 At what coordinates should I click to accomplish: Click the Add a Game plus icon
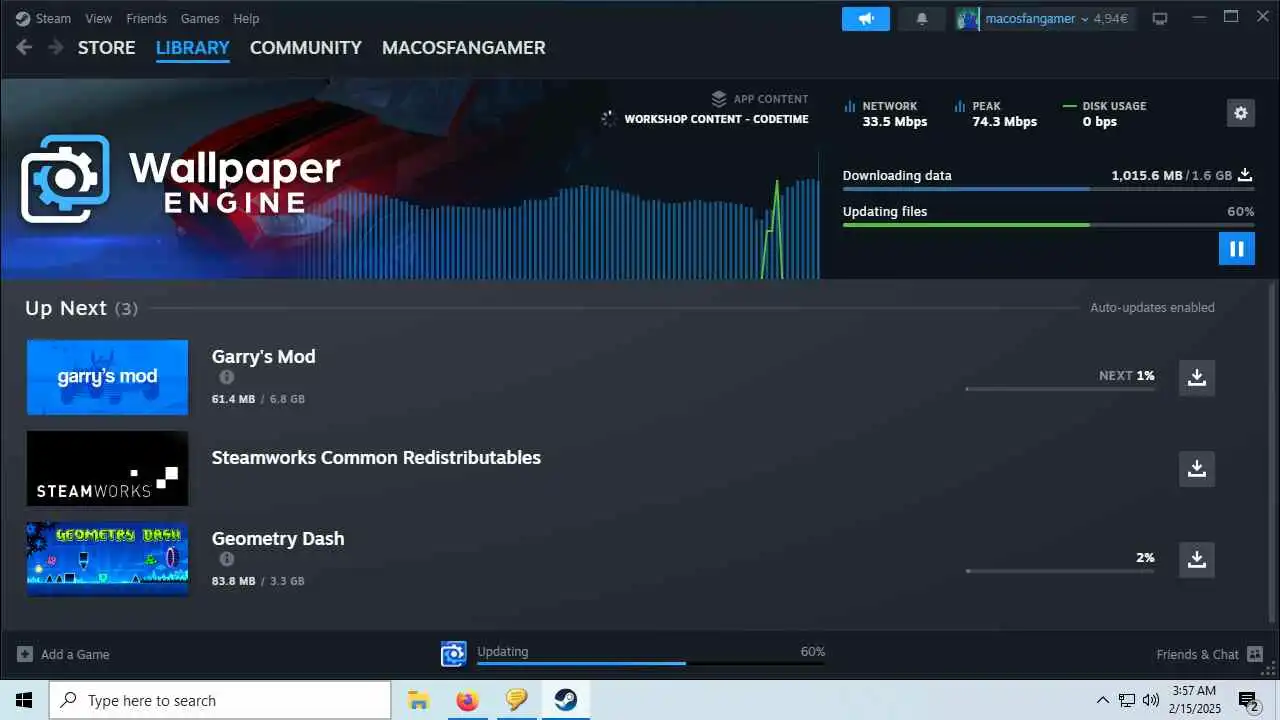[25, 654]
